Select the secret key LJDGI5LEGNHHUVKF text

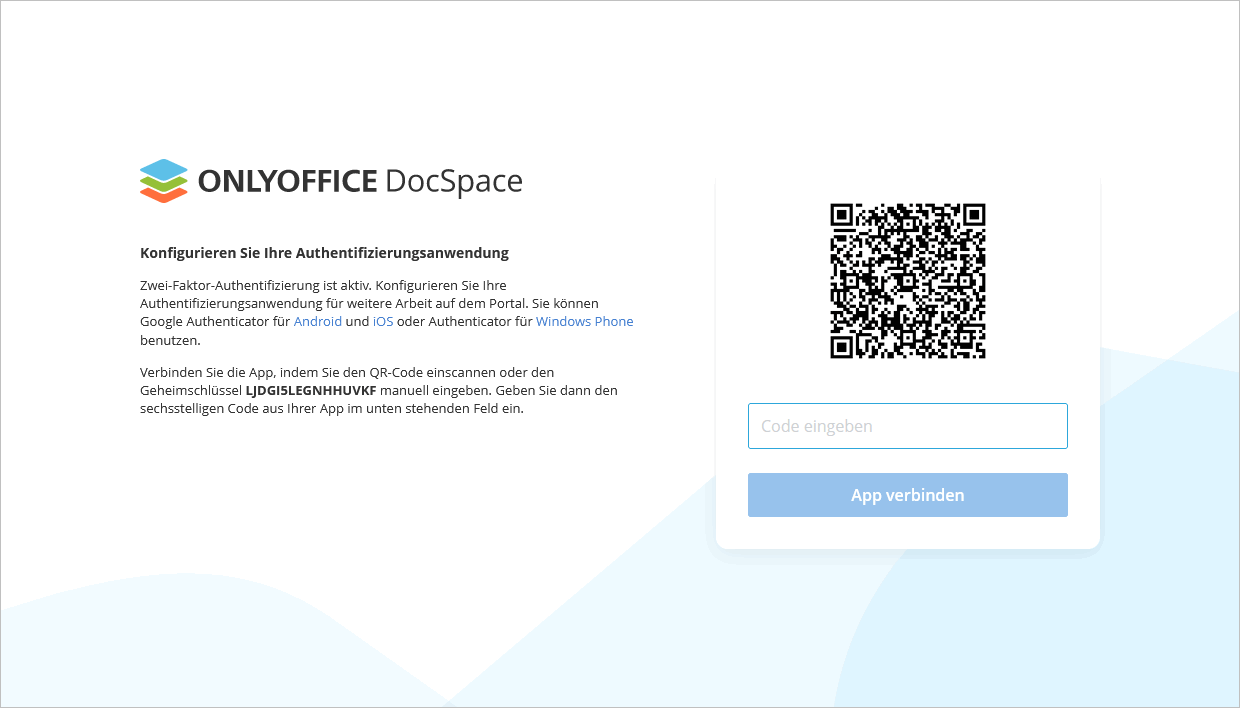[x=311, y=391]
